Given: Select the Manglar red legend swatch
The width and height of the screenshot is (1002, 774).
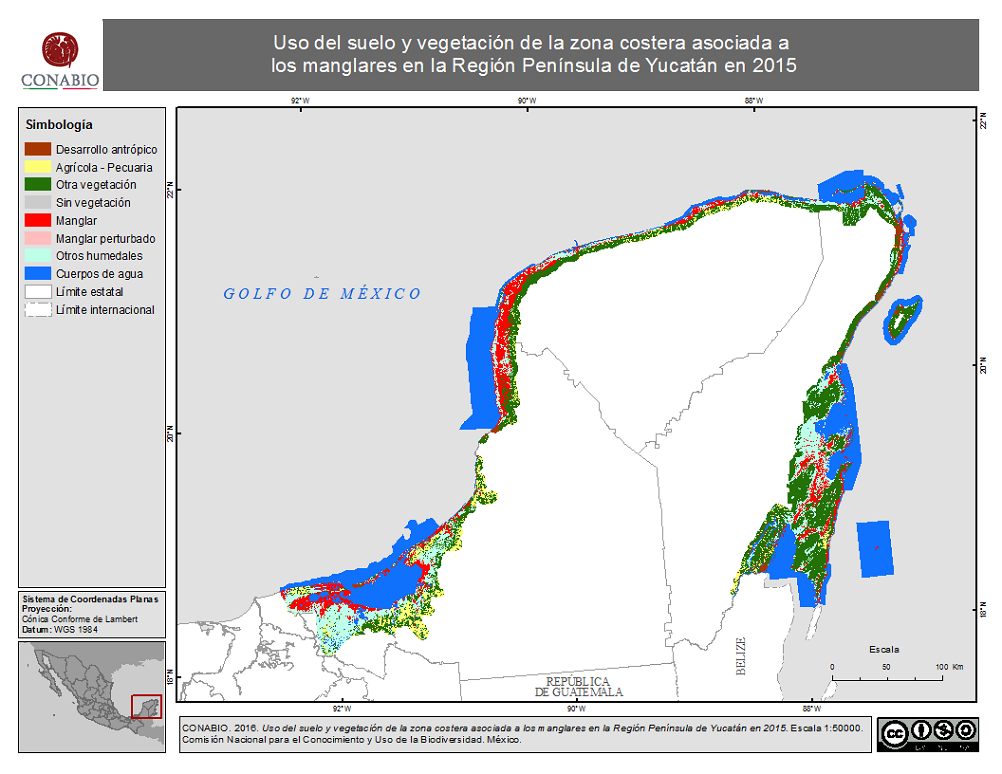Looking at the screenshot, I should (x=38, y=221).
